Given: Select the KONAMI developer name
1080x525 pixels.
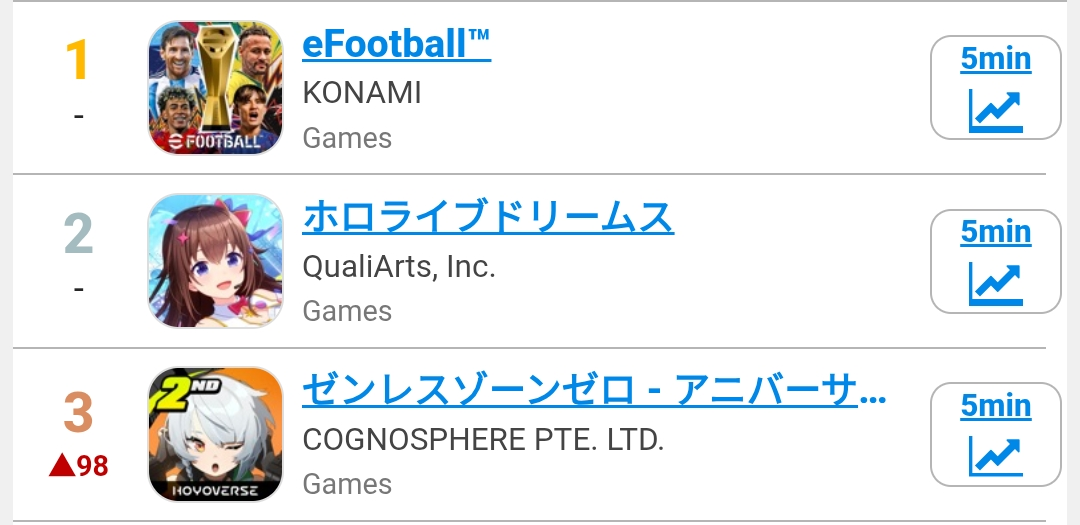Looking at the screenshot, I should click(x=362, y=93).
